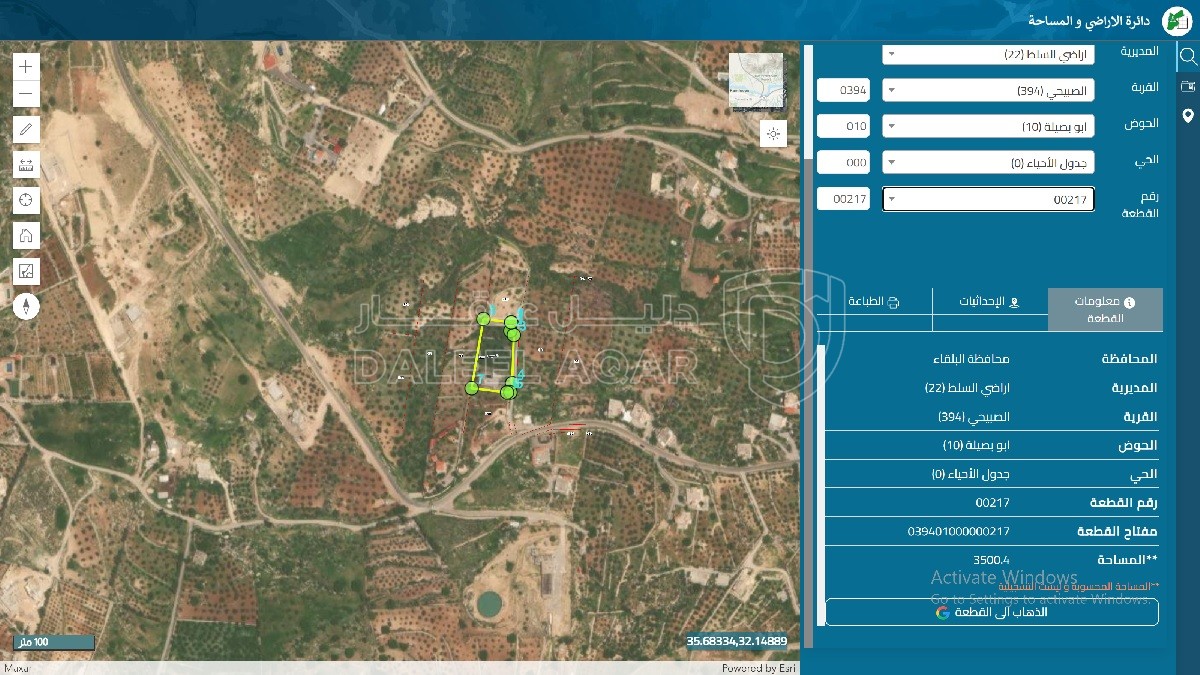This screenshot has height=675, width=1200.
Task: Click the find-my-location button beside minimap
Action: point(773,134)
